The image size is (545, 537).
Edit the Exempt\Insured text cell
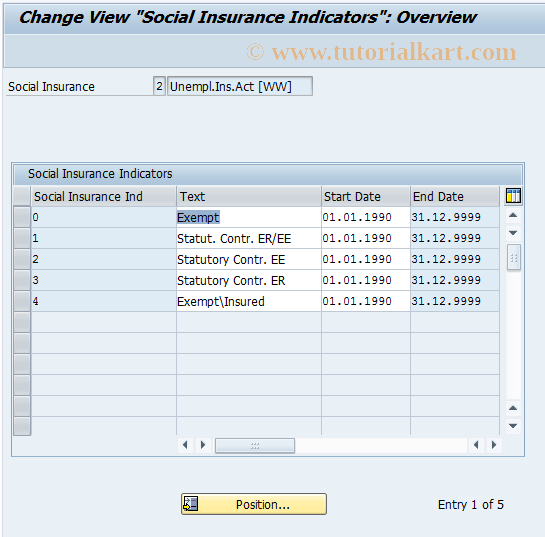(249, 301)
